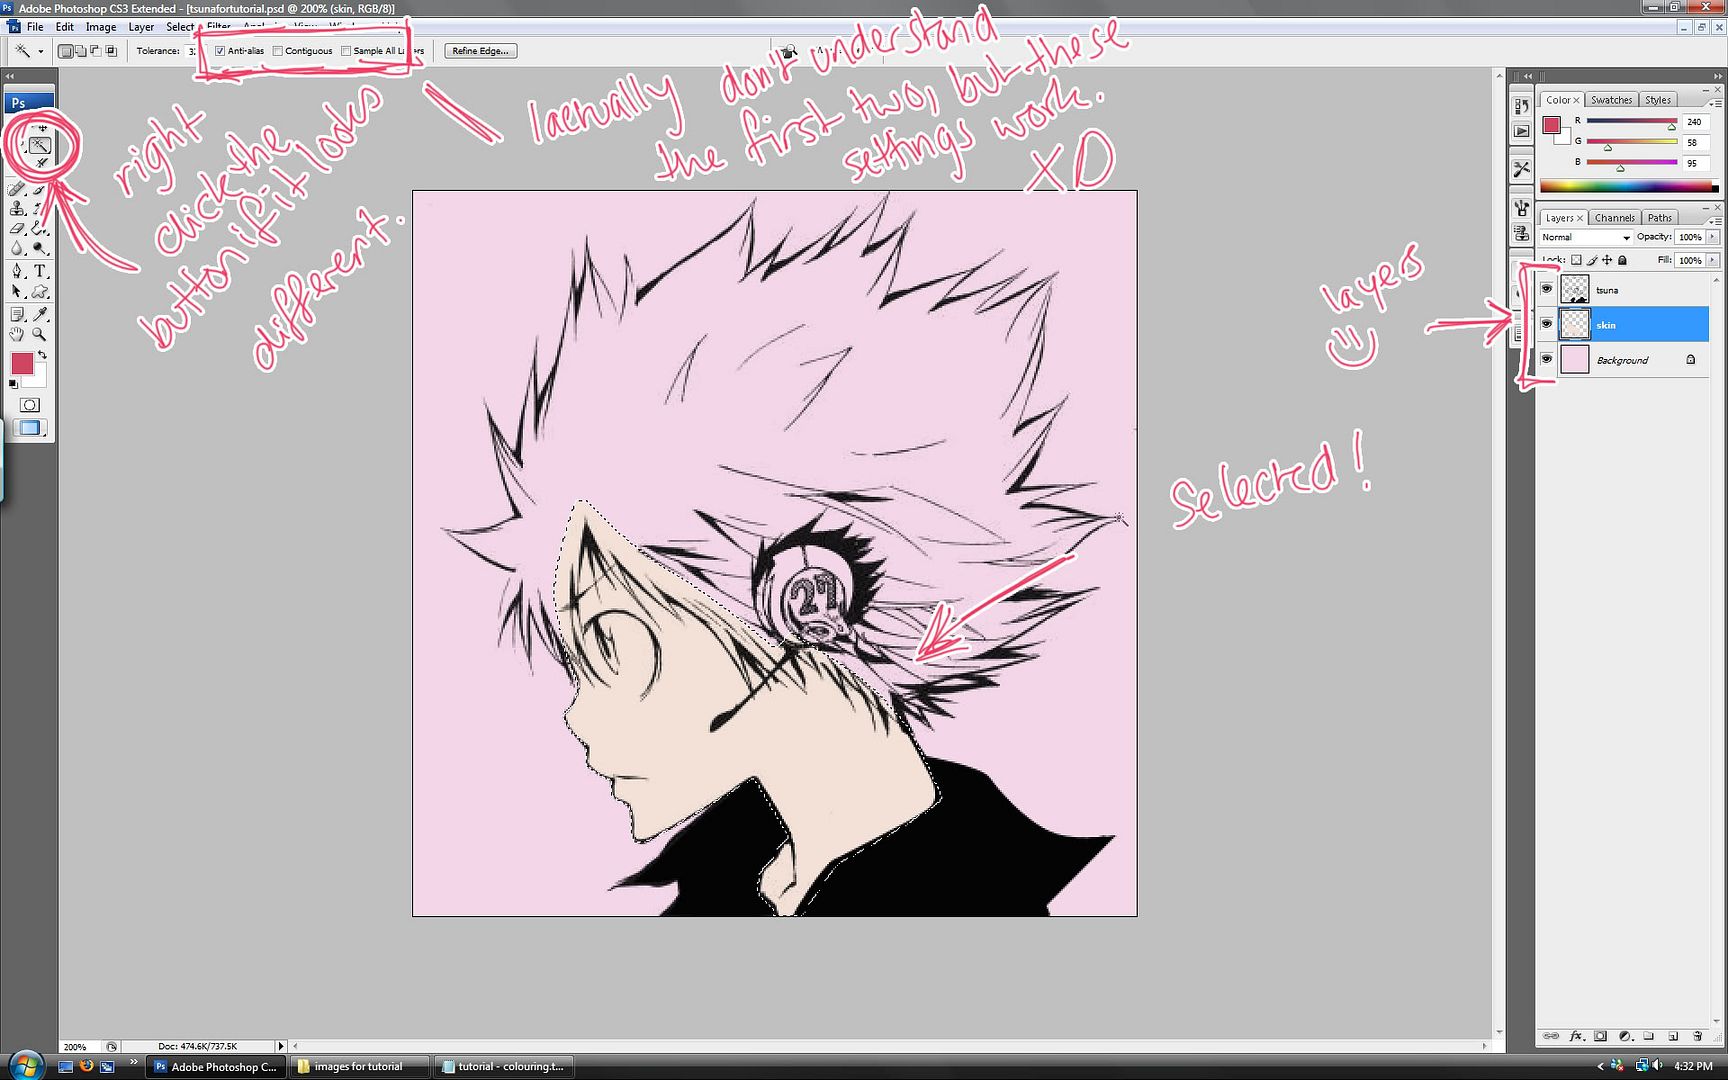The height and width of the screenshot is (1080, 1728).
Task: Open the status bar info arrow
Action: tap(281, 1046)
